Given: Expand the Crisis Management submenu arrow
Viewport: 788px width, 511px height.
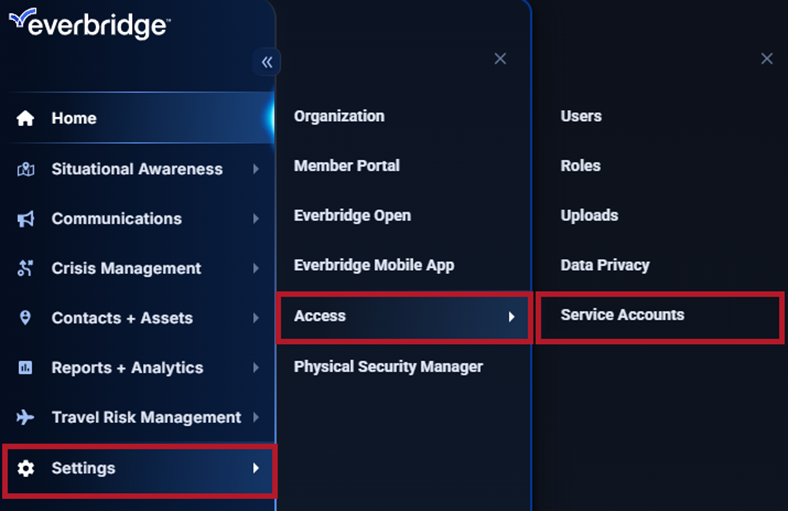Looking at the screenshot, I should pyautogui.click(x=256, y=268).
